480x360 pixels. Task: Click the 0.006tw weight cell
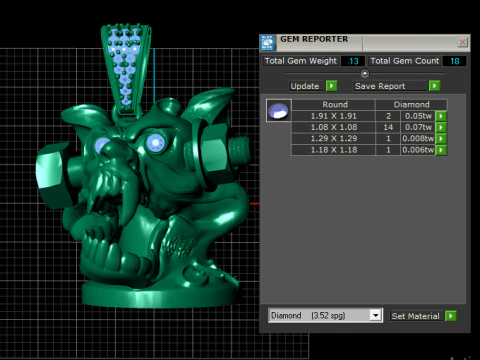[418, 150]
